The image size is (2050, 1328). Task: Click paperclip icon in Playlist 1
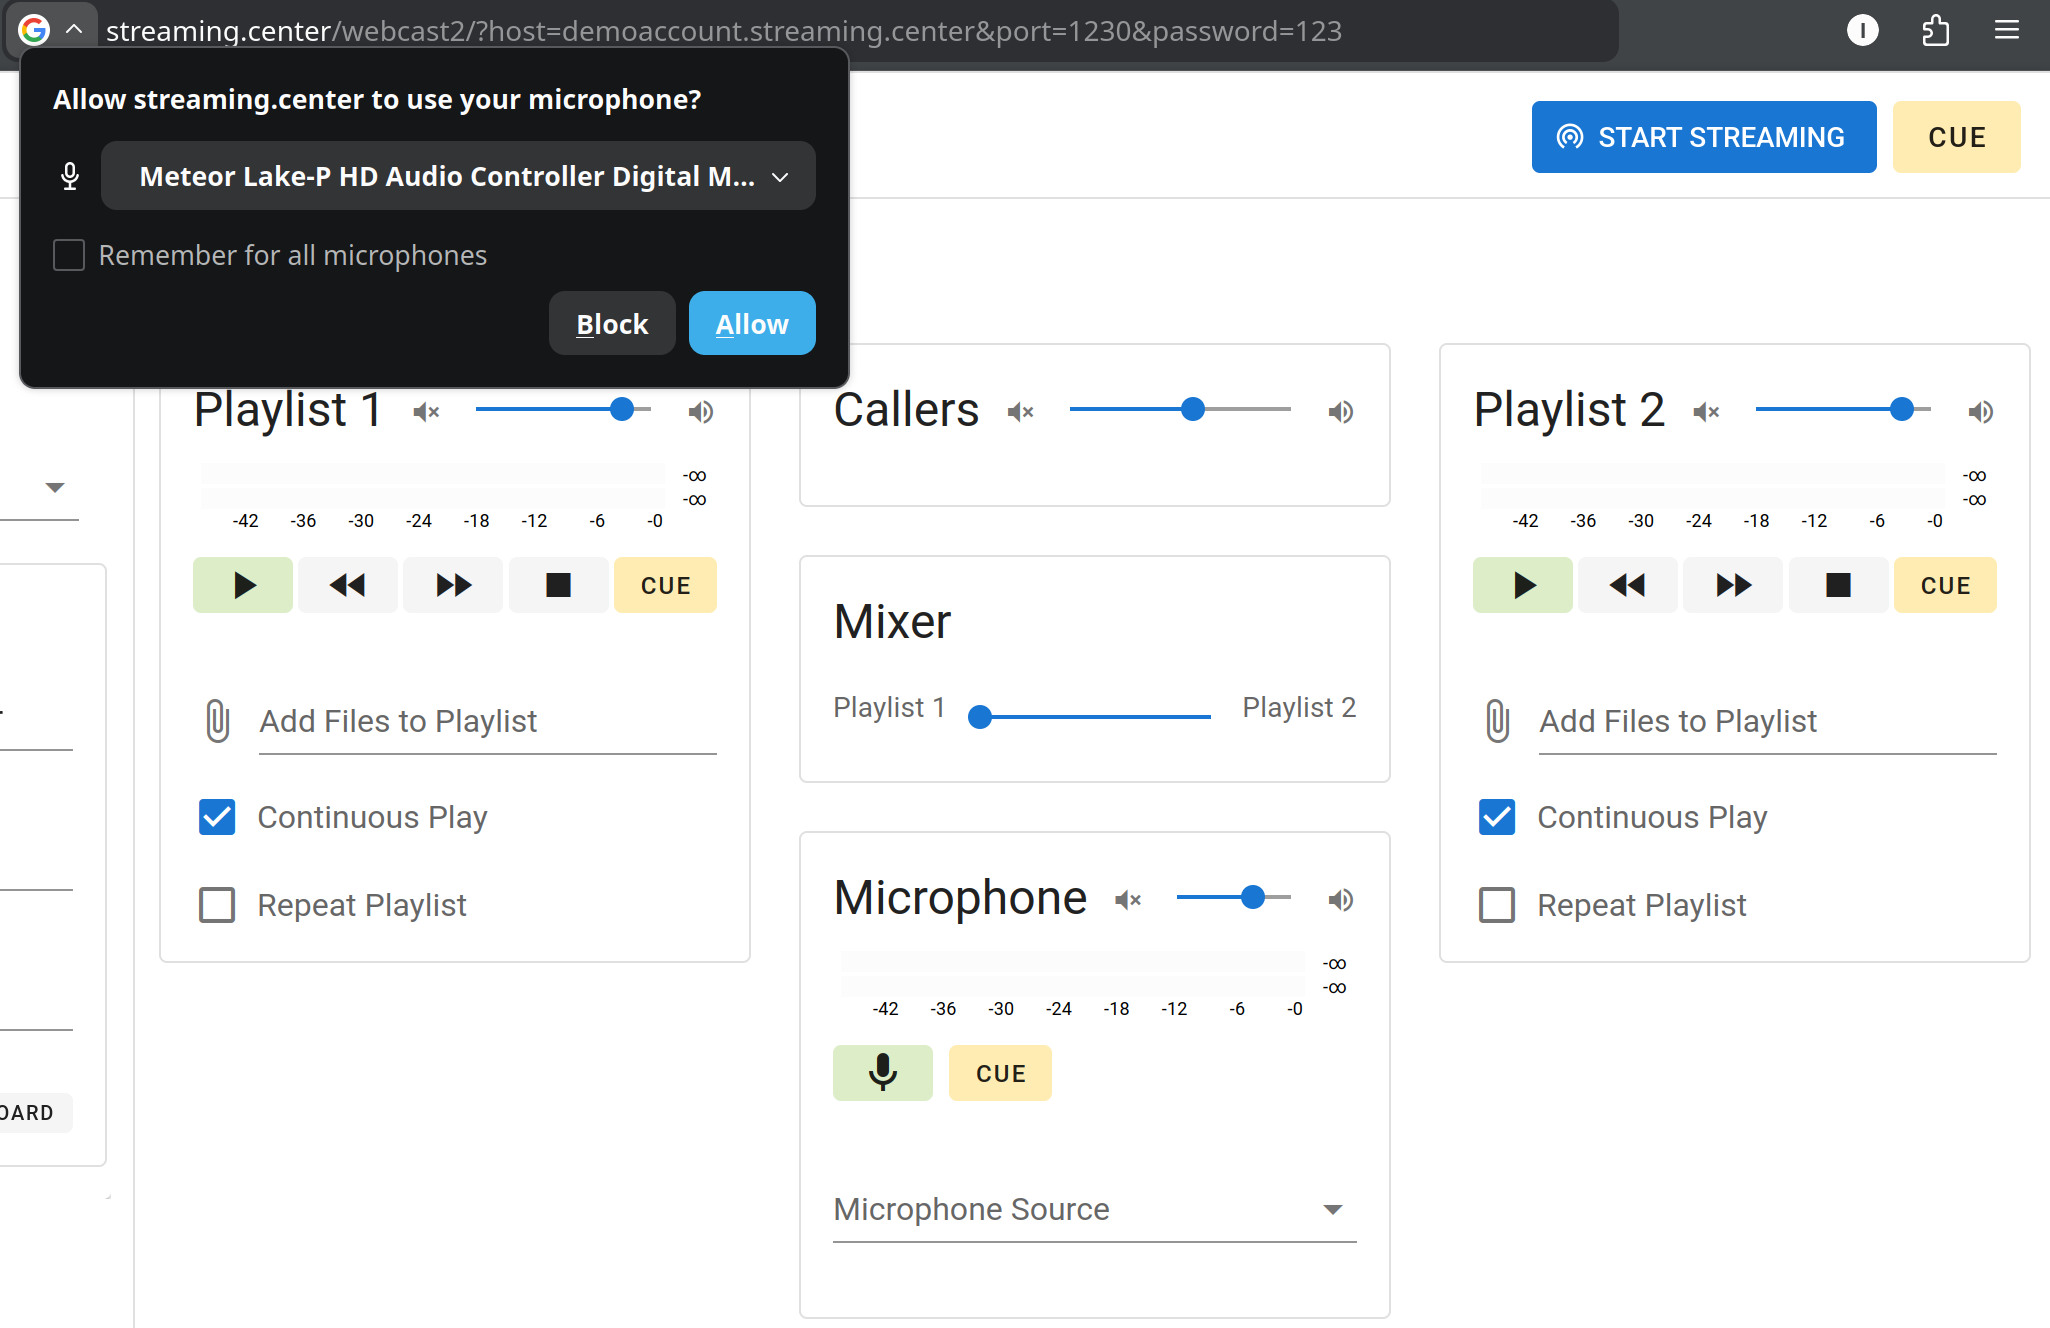tap(217, 721)
